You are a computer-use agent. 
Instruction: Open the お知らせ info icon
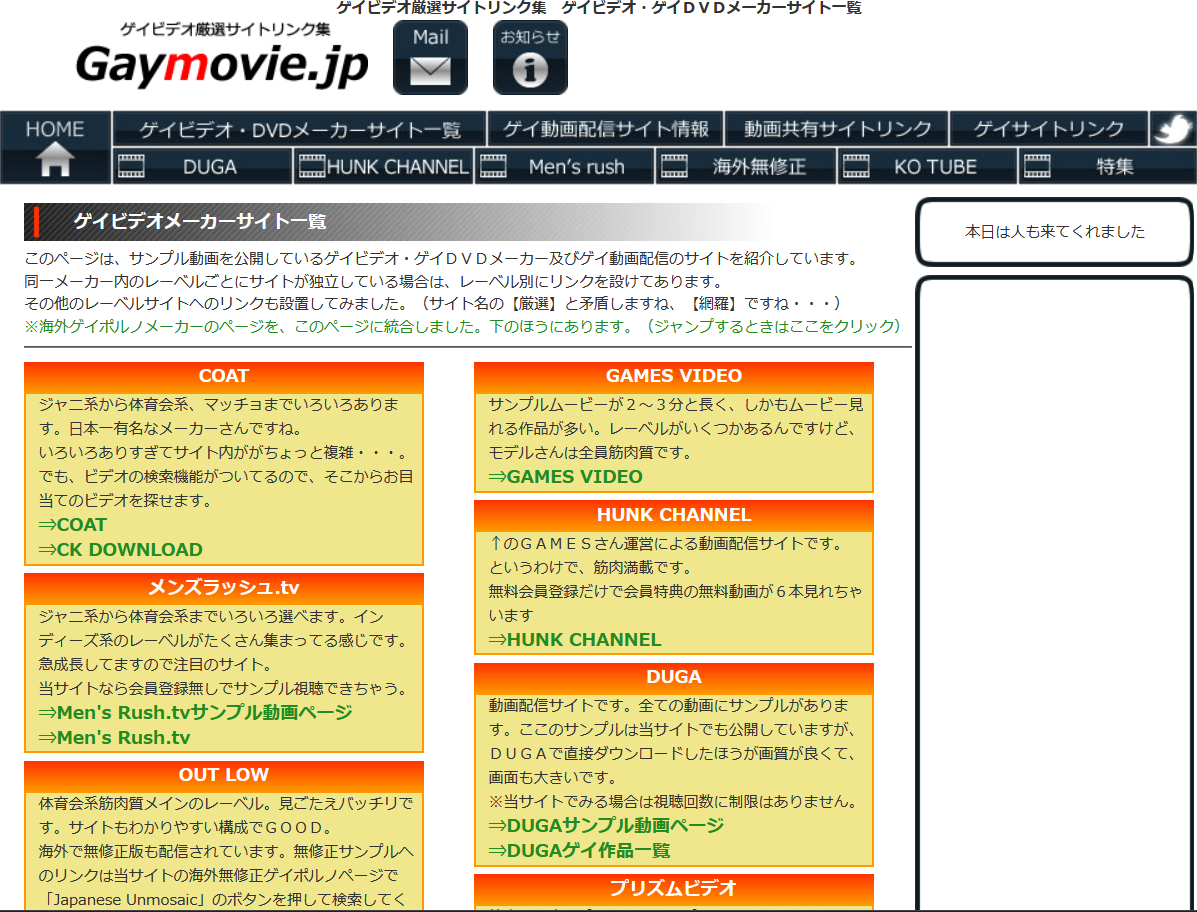(530, 58)
